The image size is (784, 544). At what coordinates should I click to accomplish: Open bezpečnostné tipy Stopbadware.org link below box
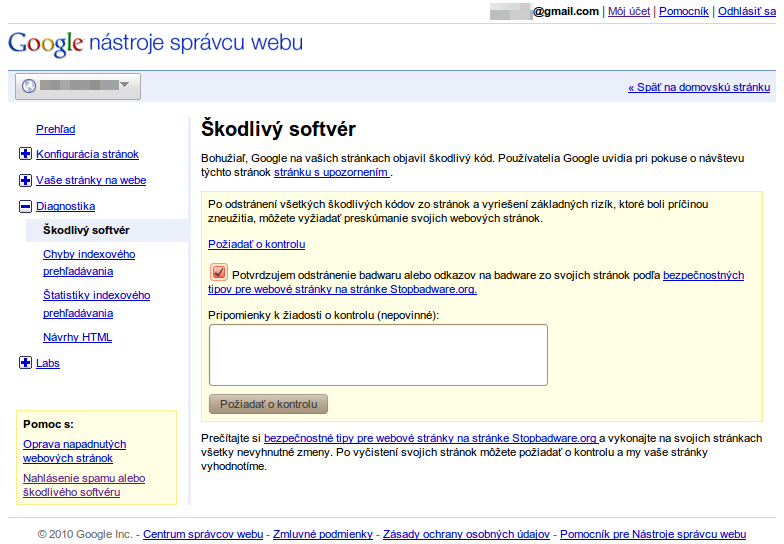(431, 438)
